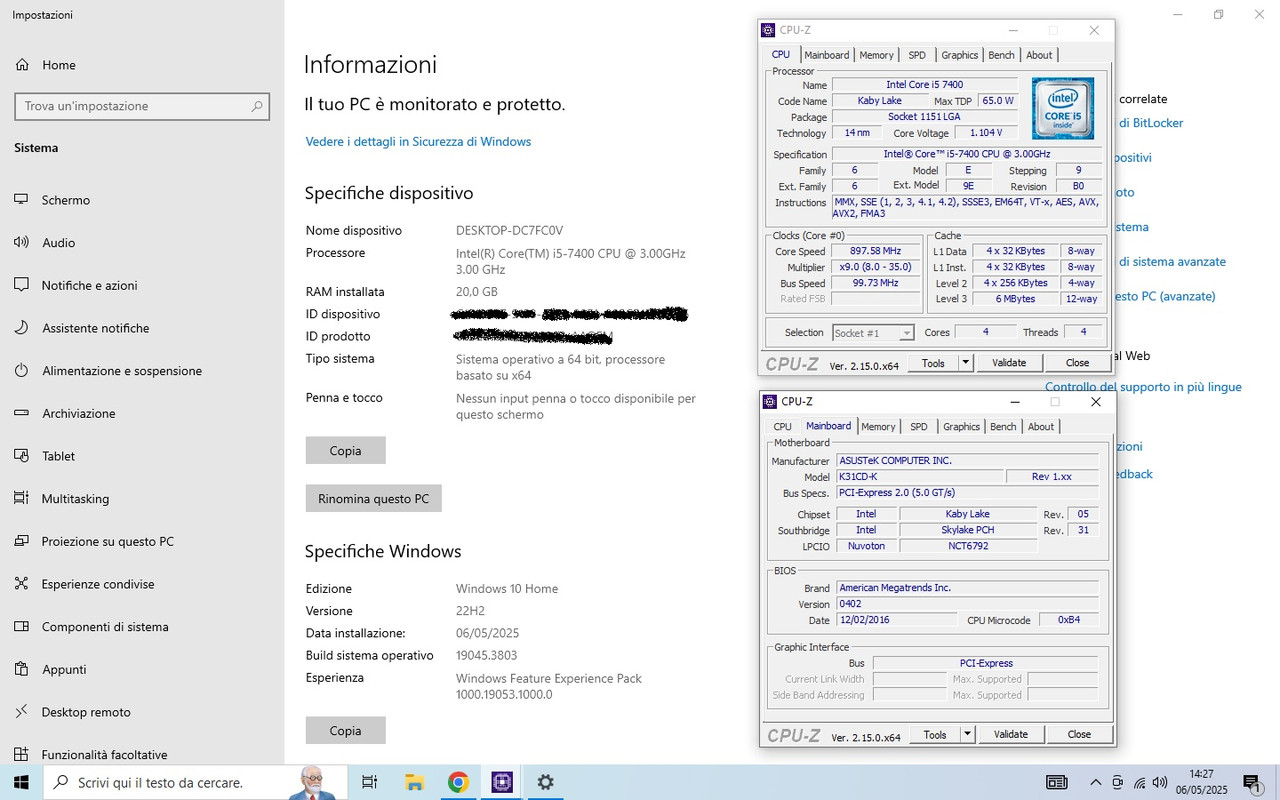Image resolution: width=1280 pixels, height=800 pixels.
Task: Click the taskbar search box Scrivi qui il testo
Action: (195, 782)
